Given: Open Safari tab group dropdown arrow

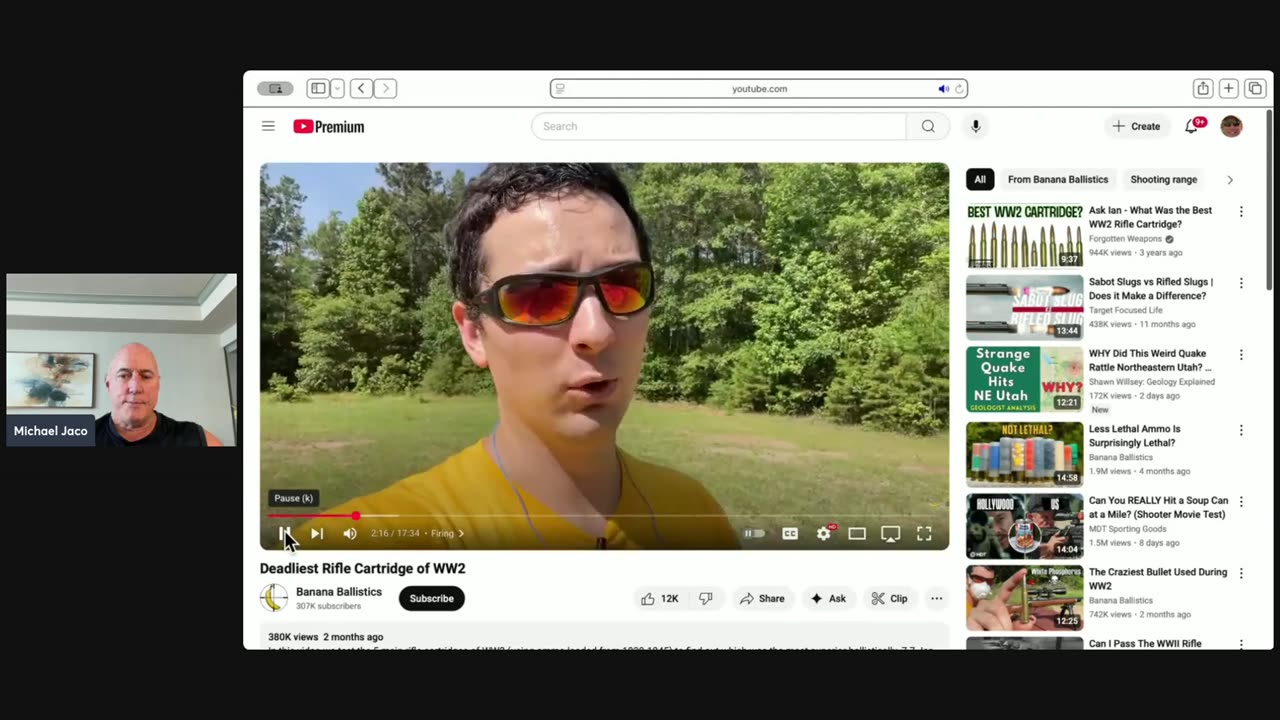Looking at the screenshot, I should (337, 89).
